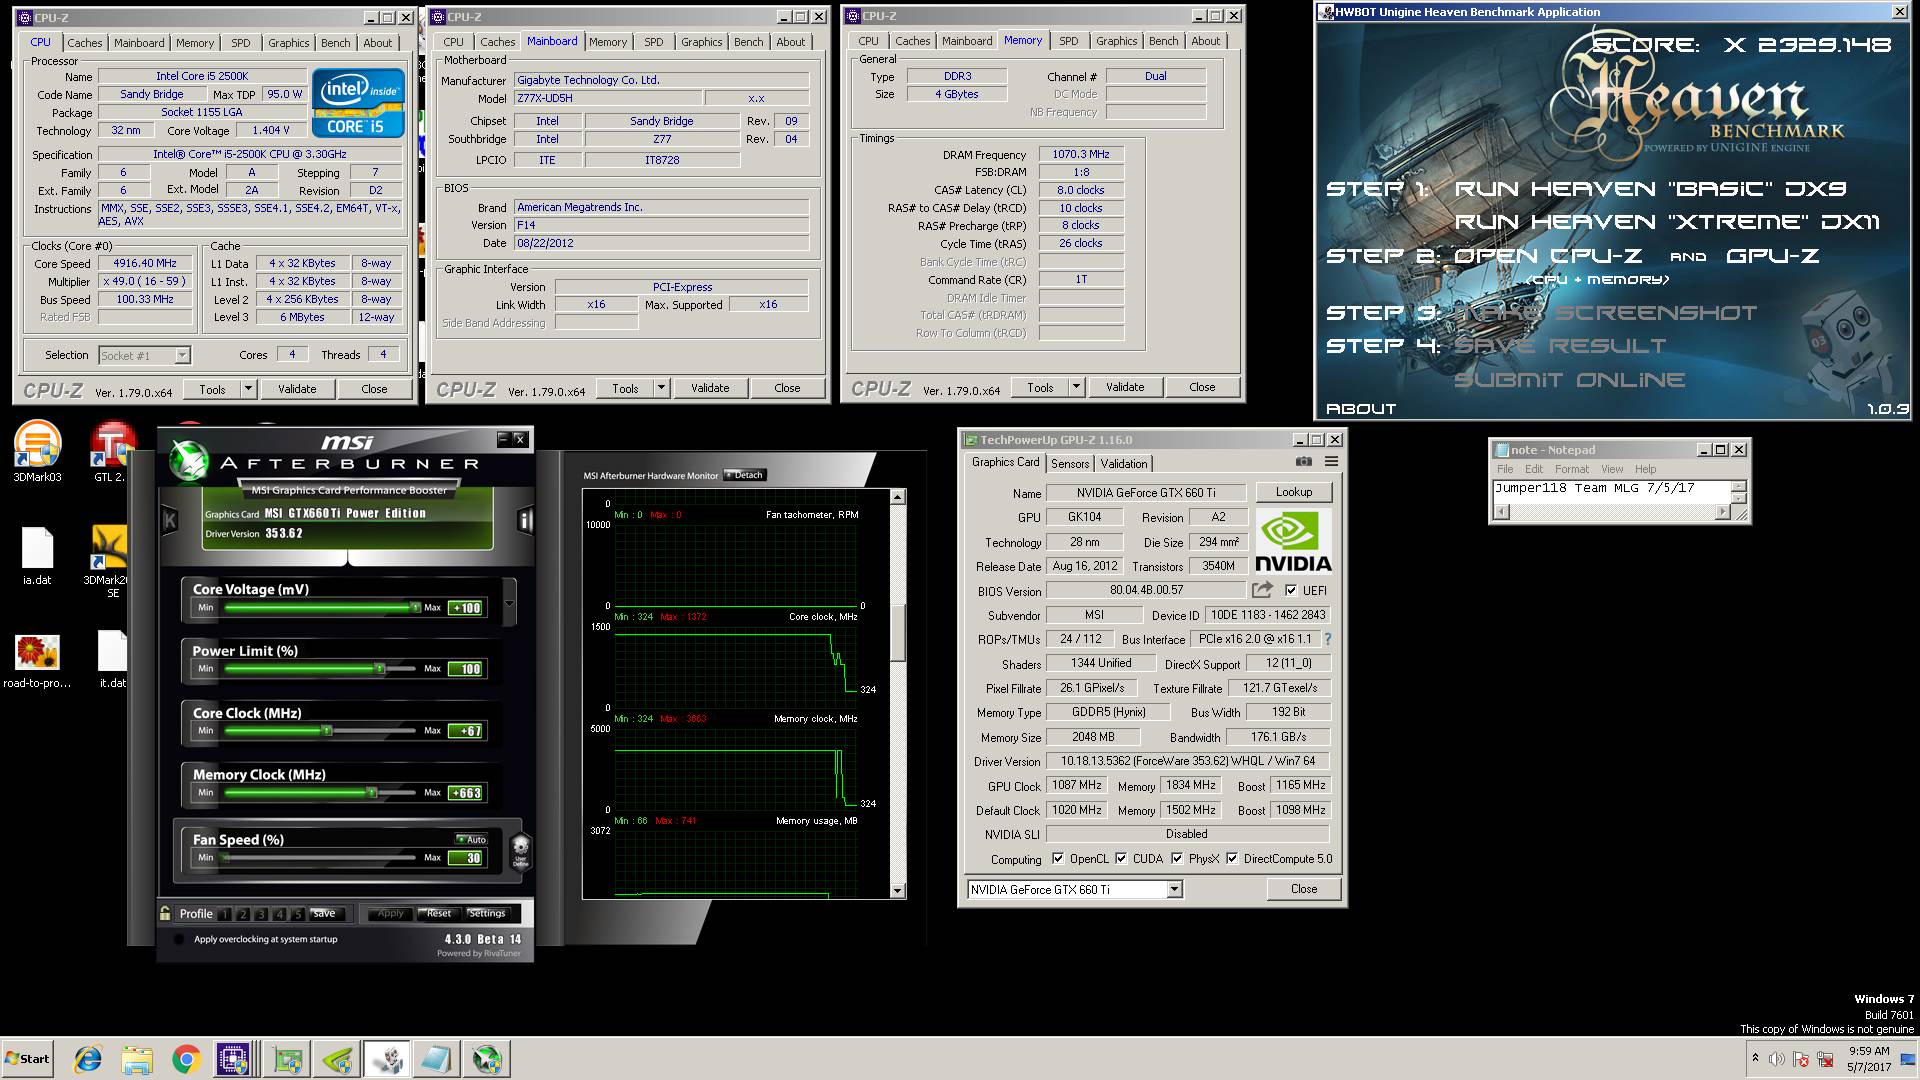The image size is (1920, 1080).
Task: Open the GPU-Z hamburger menu icon
Action: [1331, 462]
